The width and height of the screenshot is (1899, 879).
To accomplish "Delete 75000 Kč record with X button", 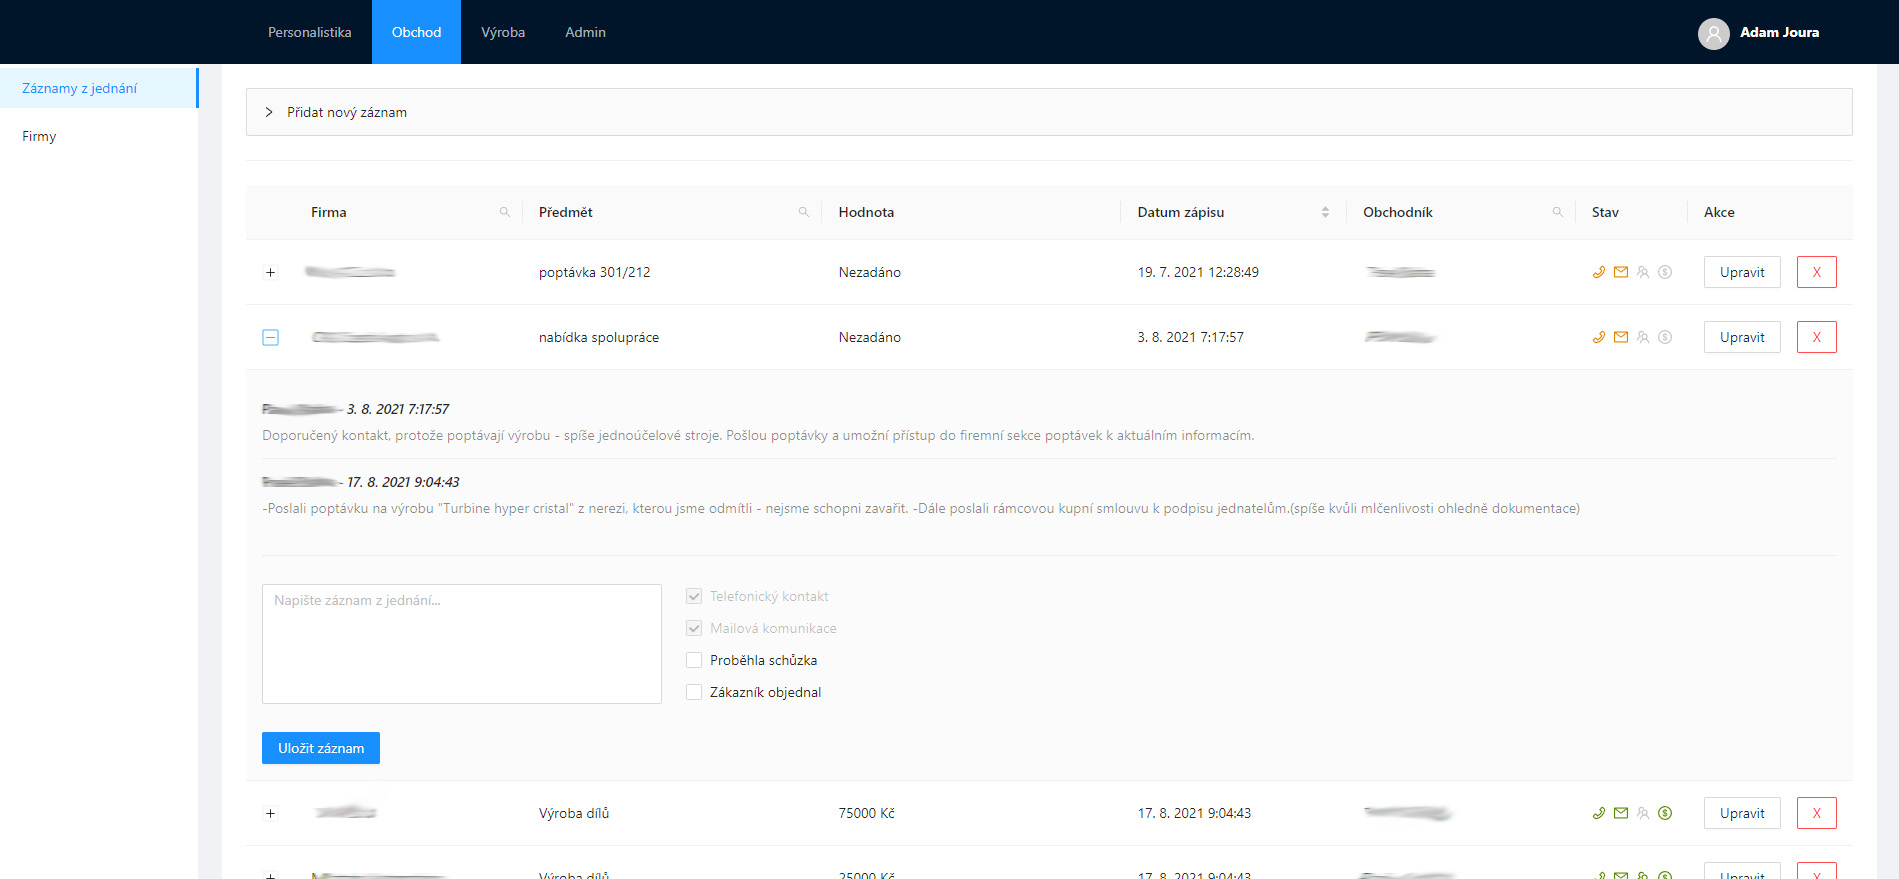I will [x=1817, y=813].
